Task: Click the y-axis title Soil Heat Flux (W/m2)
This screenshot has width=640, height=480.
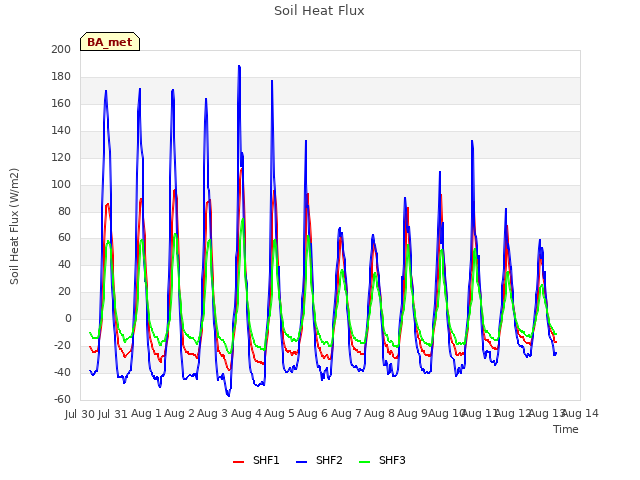Action: click(14, 226)
